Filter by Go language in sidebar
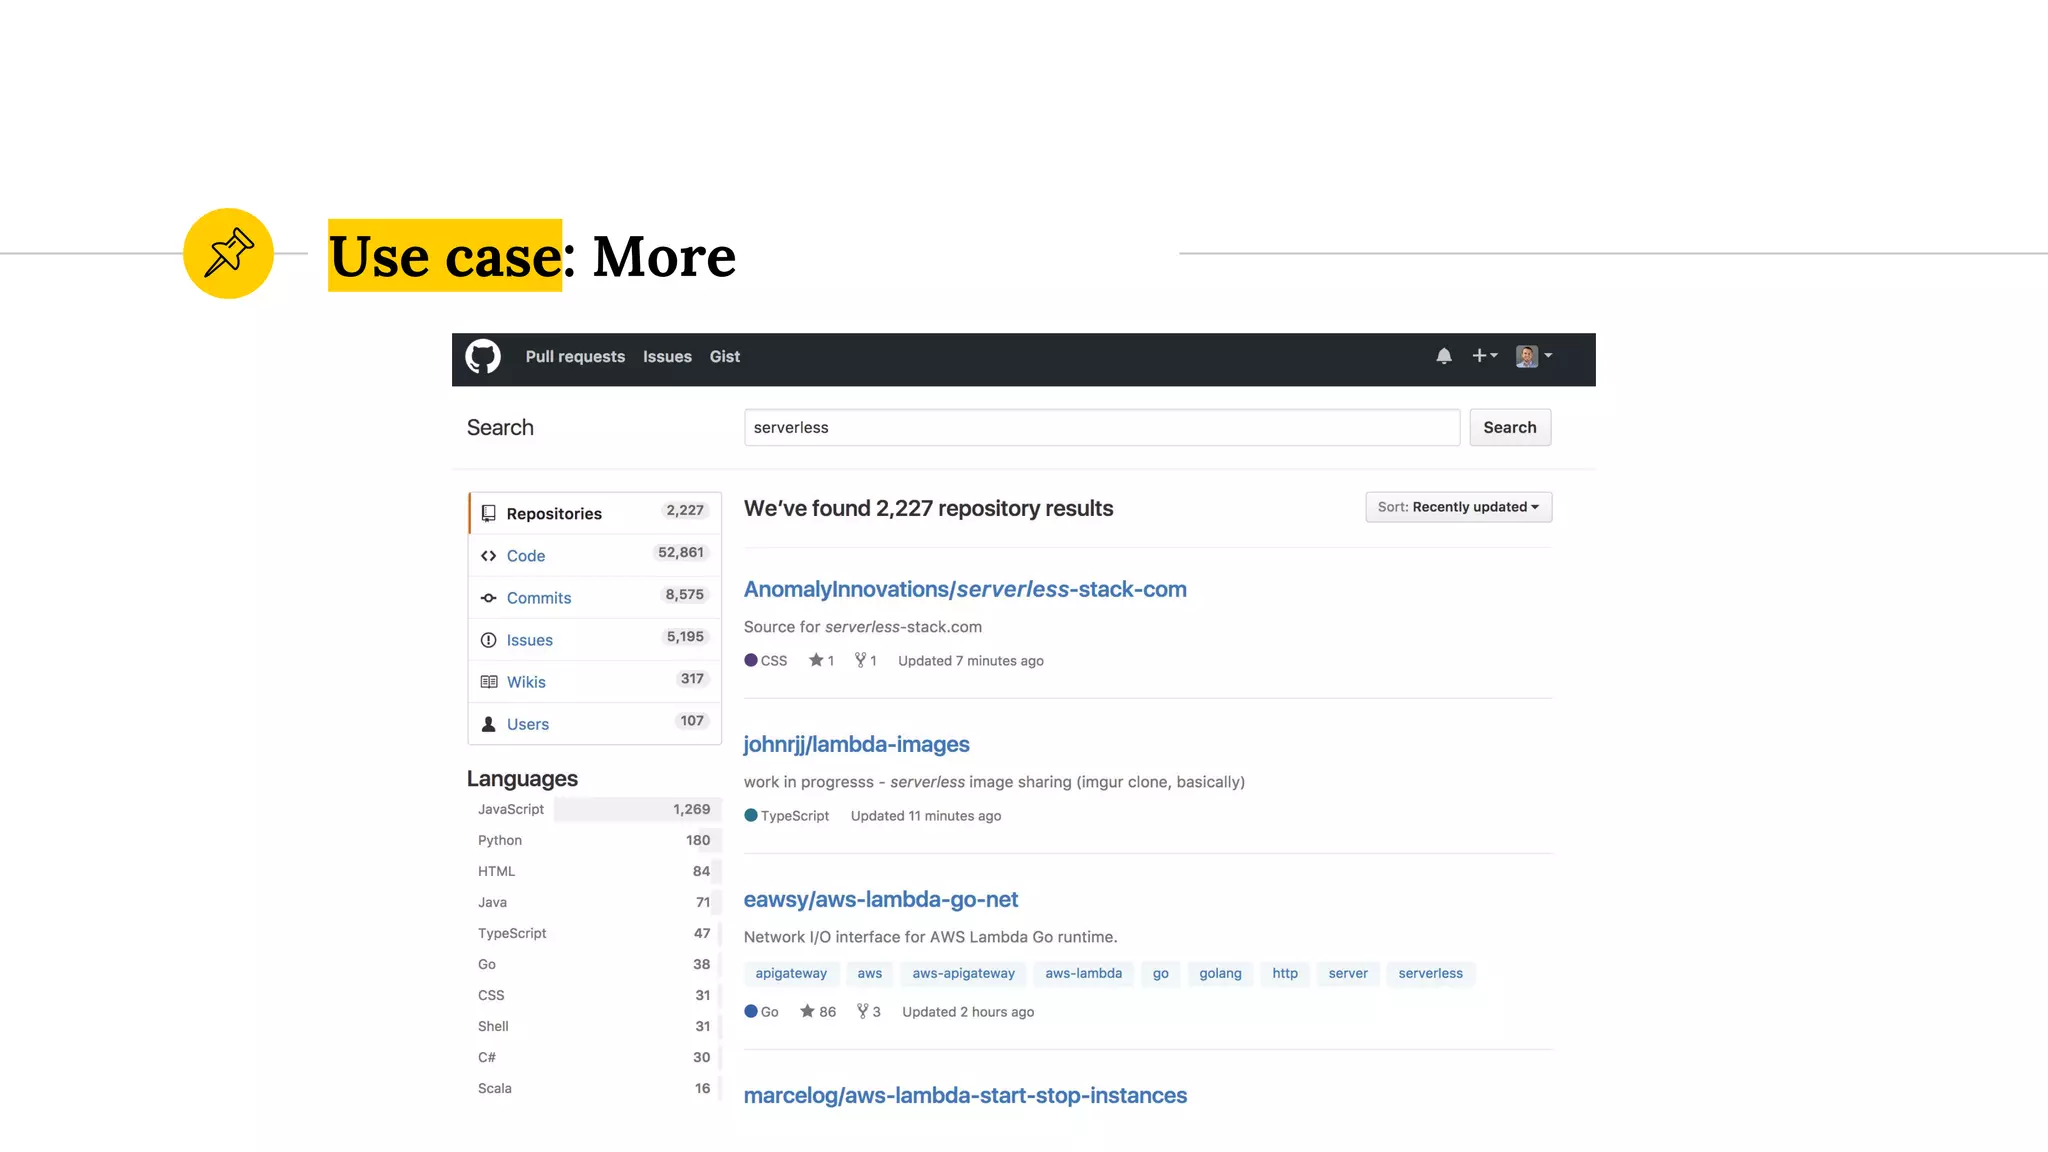This screenshot has height=1152, width=2048. coord(595,964)
